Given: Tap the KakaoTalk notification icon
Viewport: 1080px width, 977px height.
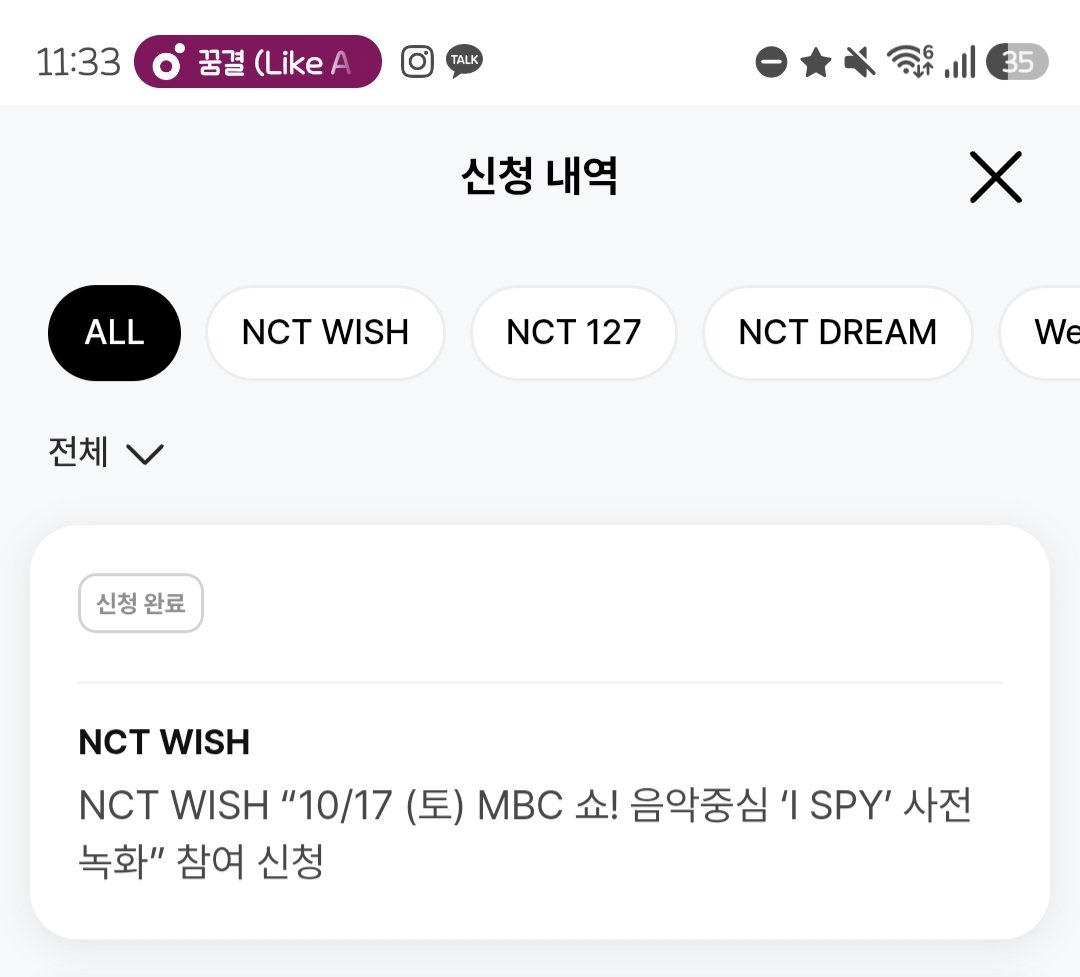Looking at the screenshot, I should pyautogui.click(x=464, y=61).
